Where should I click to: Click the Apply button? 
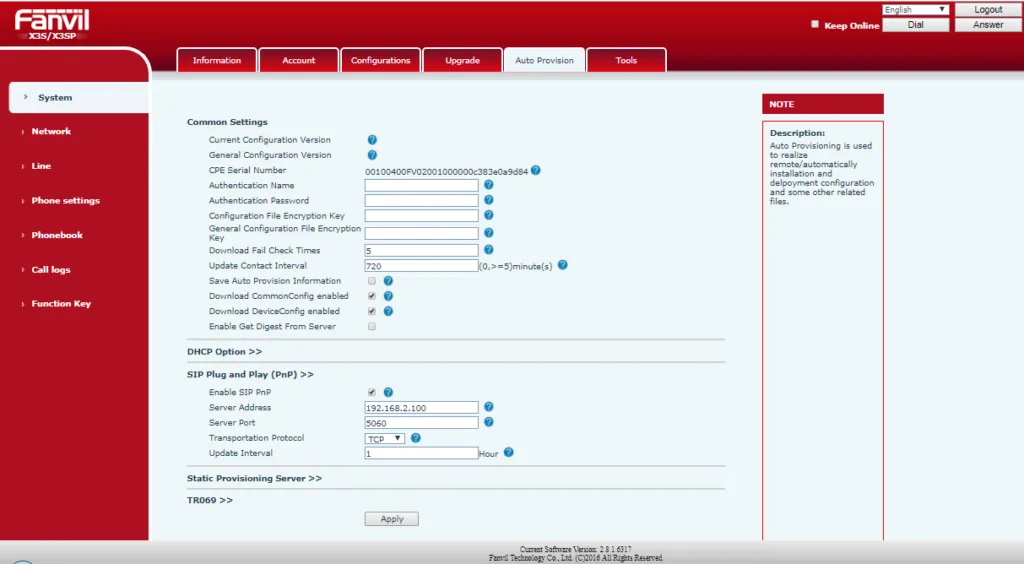391,519
